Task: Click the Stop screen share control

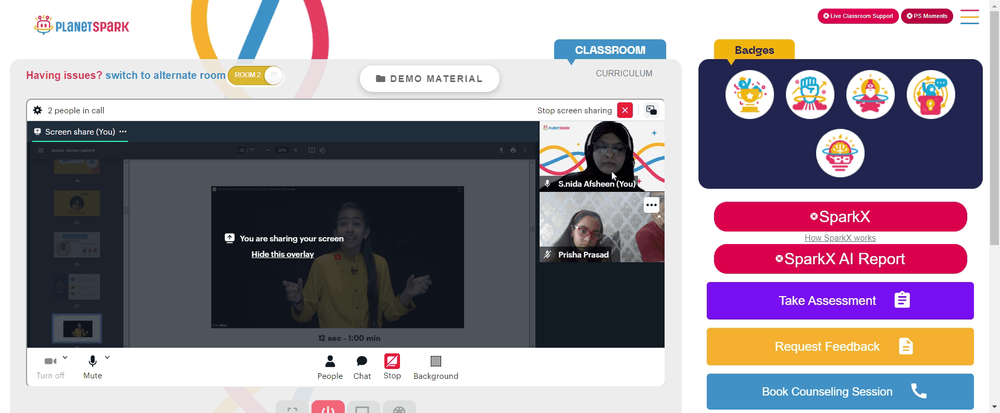Action: [x=392, y=367]
